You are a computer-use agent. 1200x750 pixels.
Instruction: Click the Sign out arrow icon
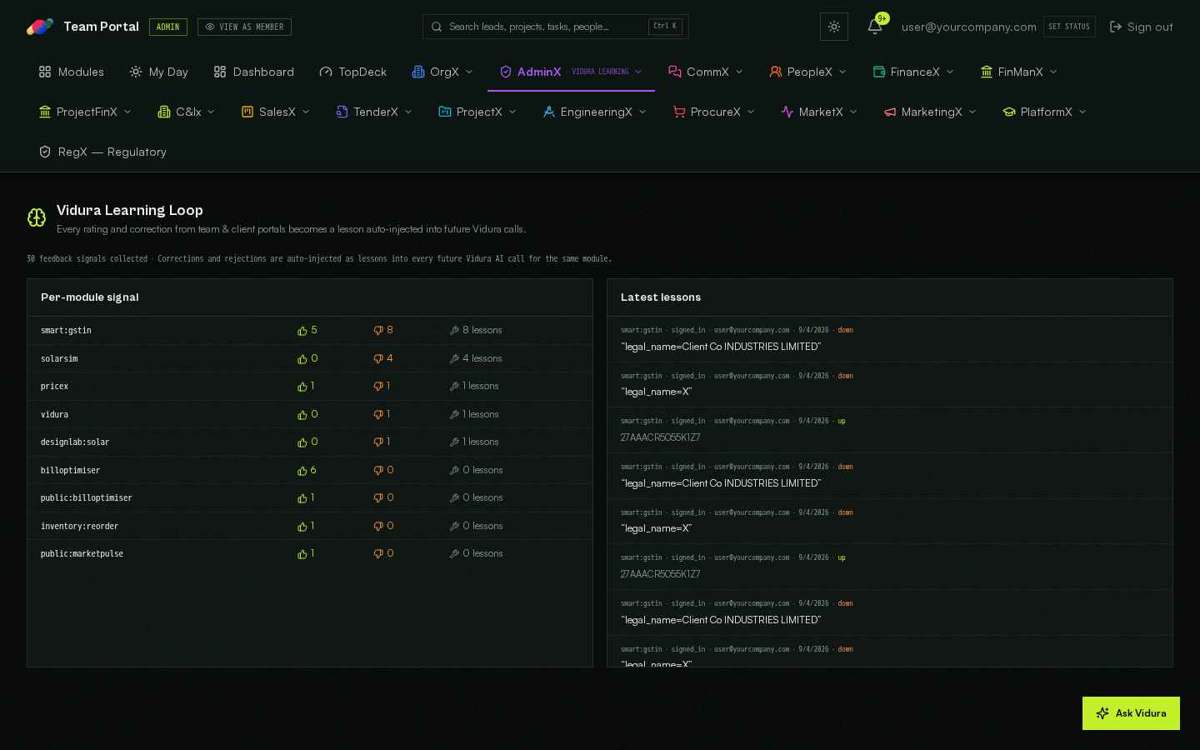(x=1116, y=27)
